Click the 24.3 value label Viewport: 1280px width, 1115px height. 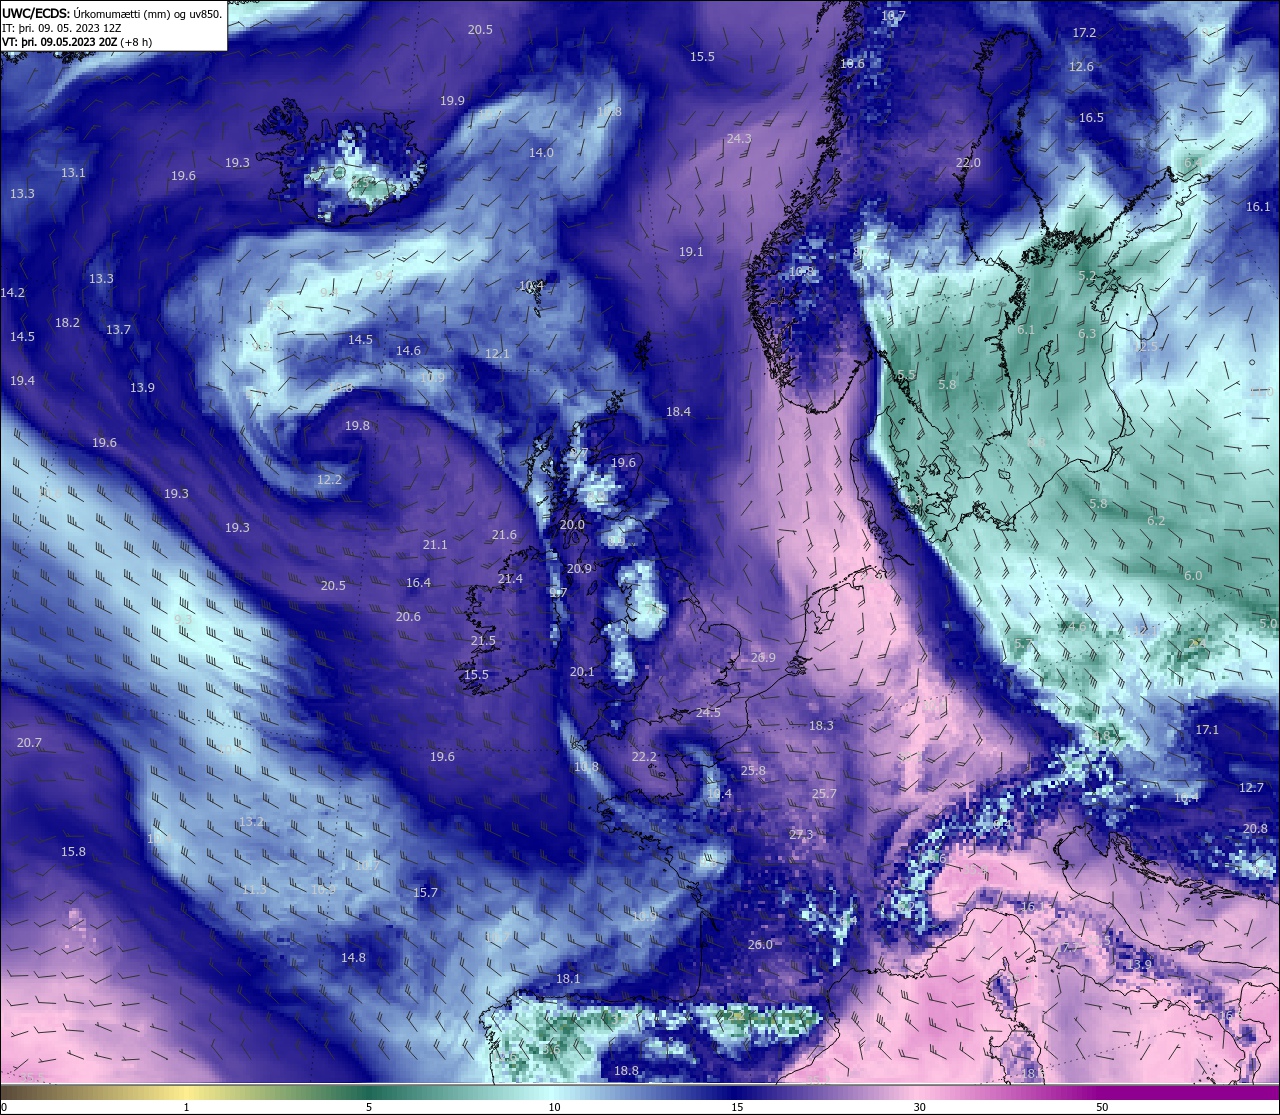[x=739, y=139]
